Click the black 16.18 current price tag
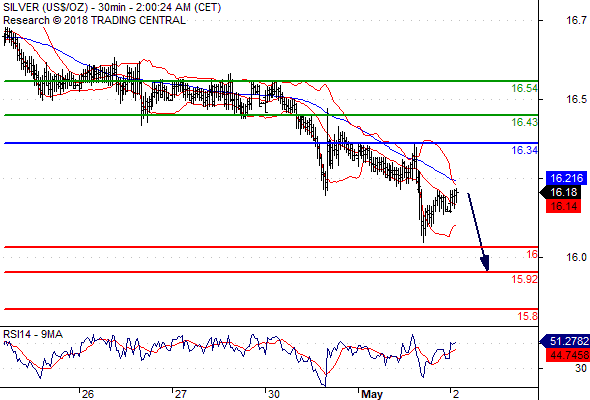 564,192
